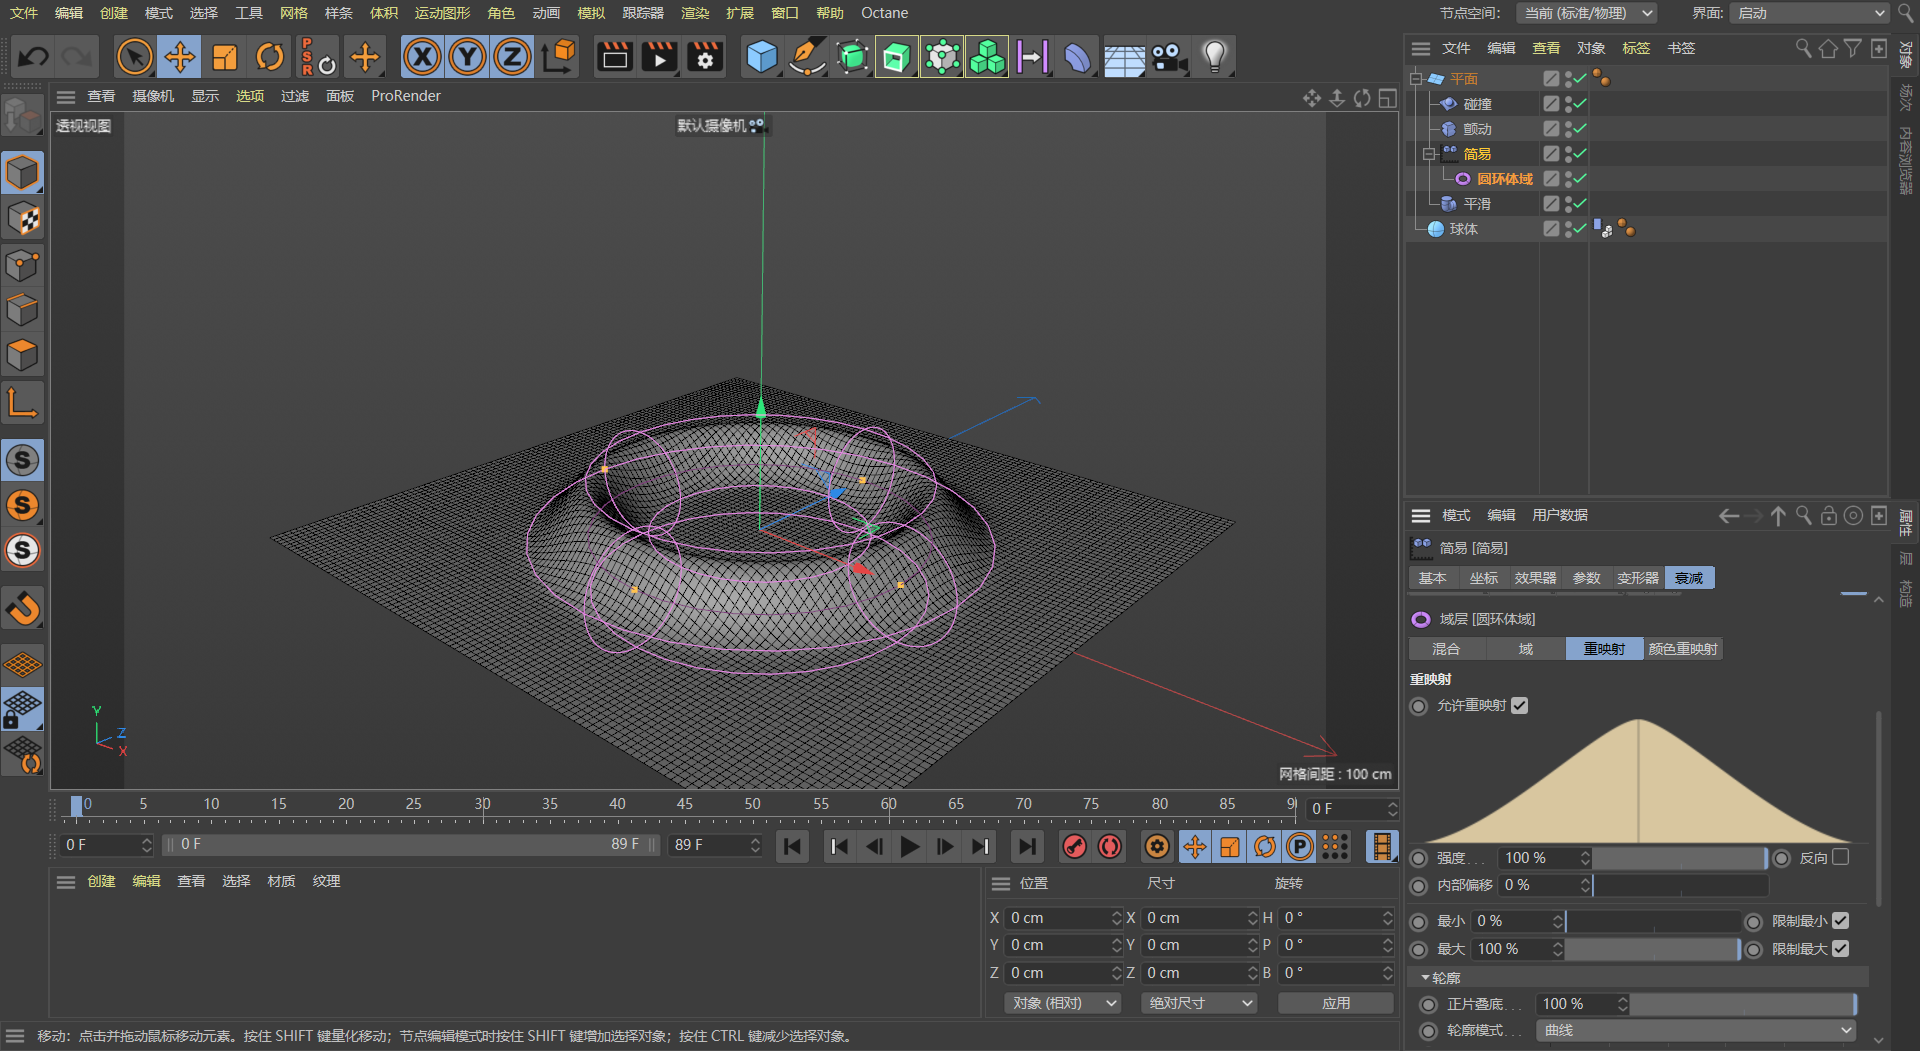Uncheck the 限制最小 checkbox

(x=1841, y=921)
